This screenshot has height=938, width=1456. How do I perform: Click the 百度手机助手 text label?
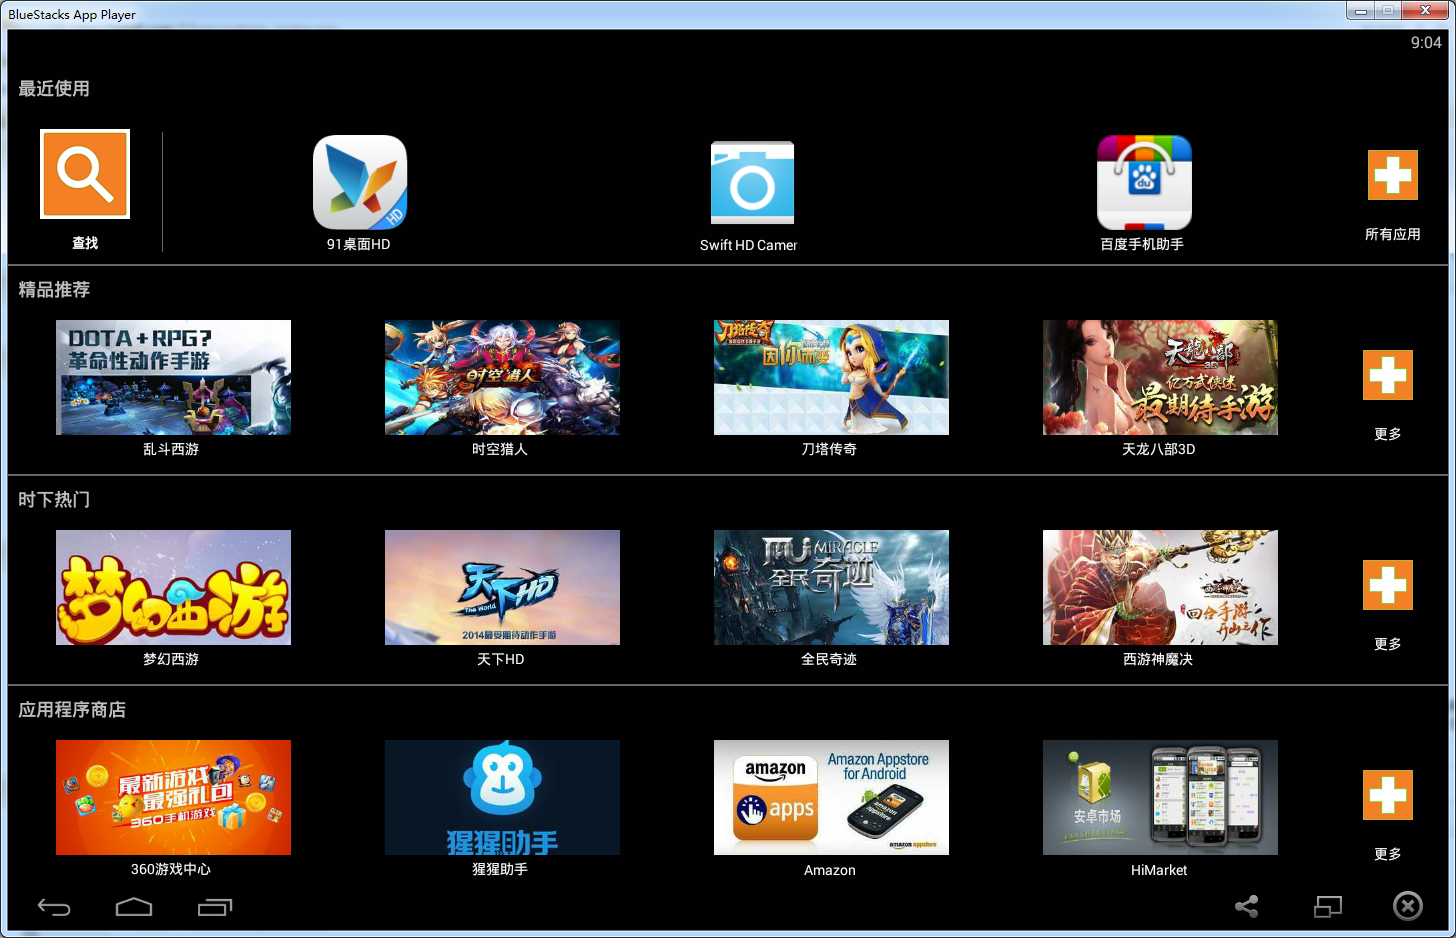(x=1142, y=244)
